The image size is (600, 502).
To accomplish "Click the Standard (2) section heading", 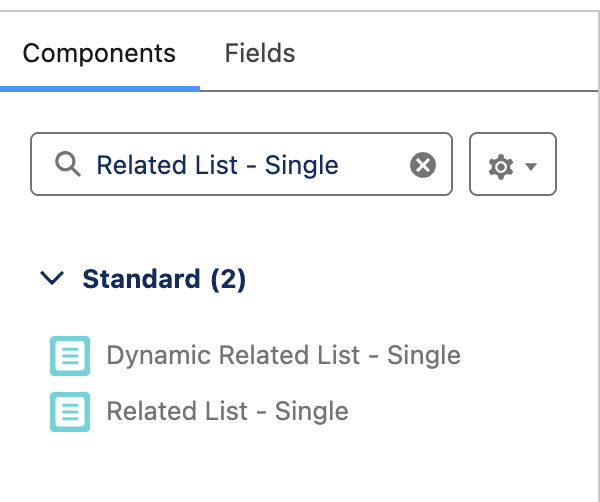I will tap(164, 279).
